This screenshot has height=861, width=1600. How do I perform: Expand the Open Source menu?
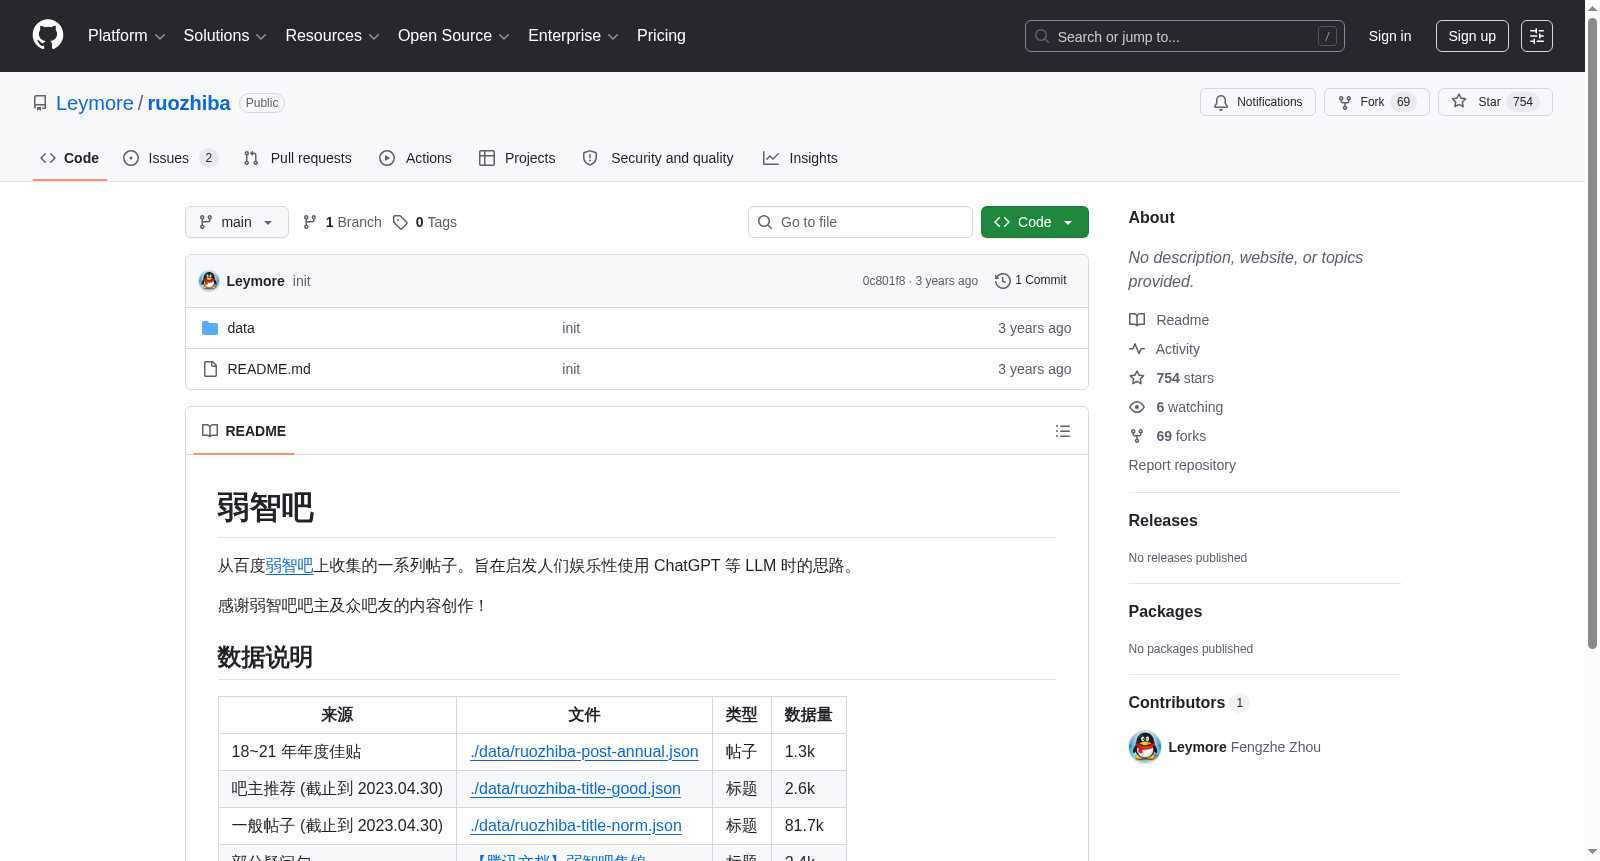coord(454,36)
